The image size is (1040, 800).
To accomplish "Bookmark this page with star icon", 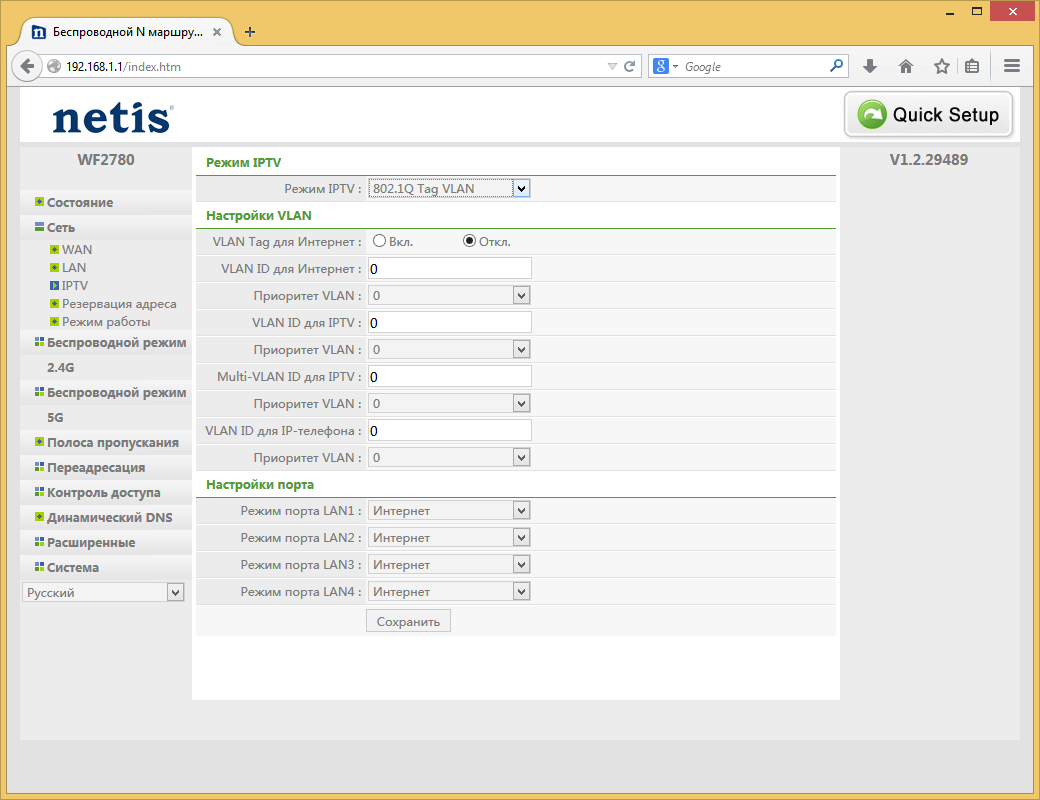I will pos(942,66).
